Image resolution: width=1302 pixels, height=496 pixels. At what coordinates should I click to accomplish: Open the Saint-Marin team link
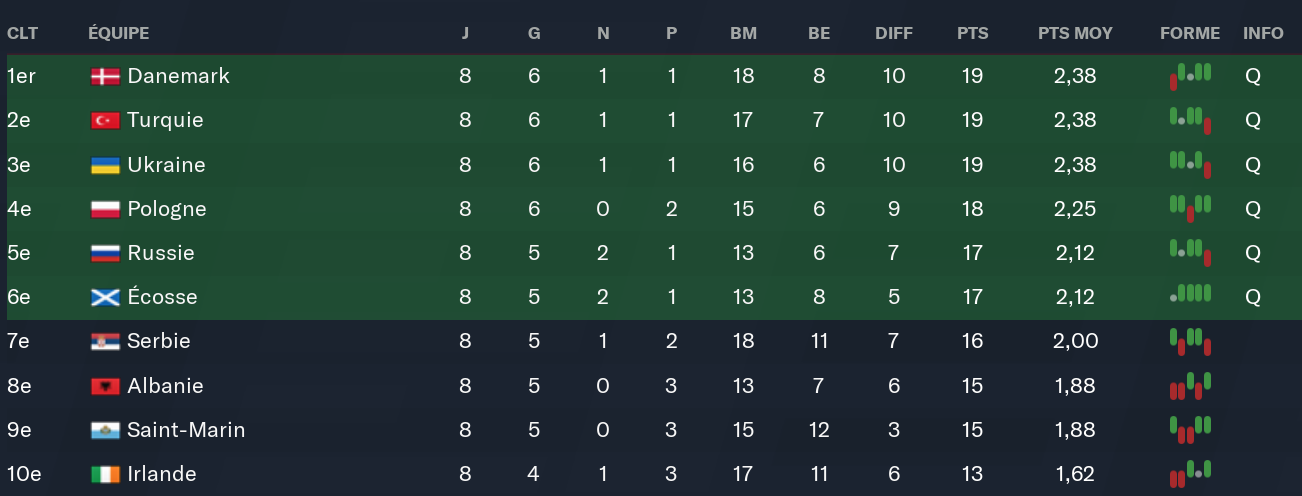[x=186, y=430]
